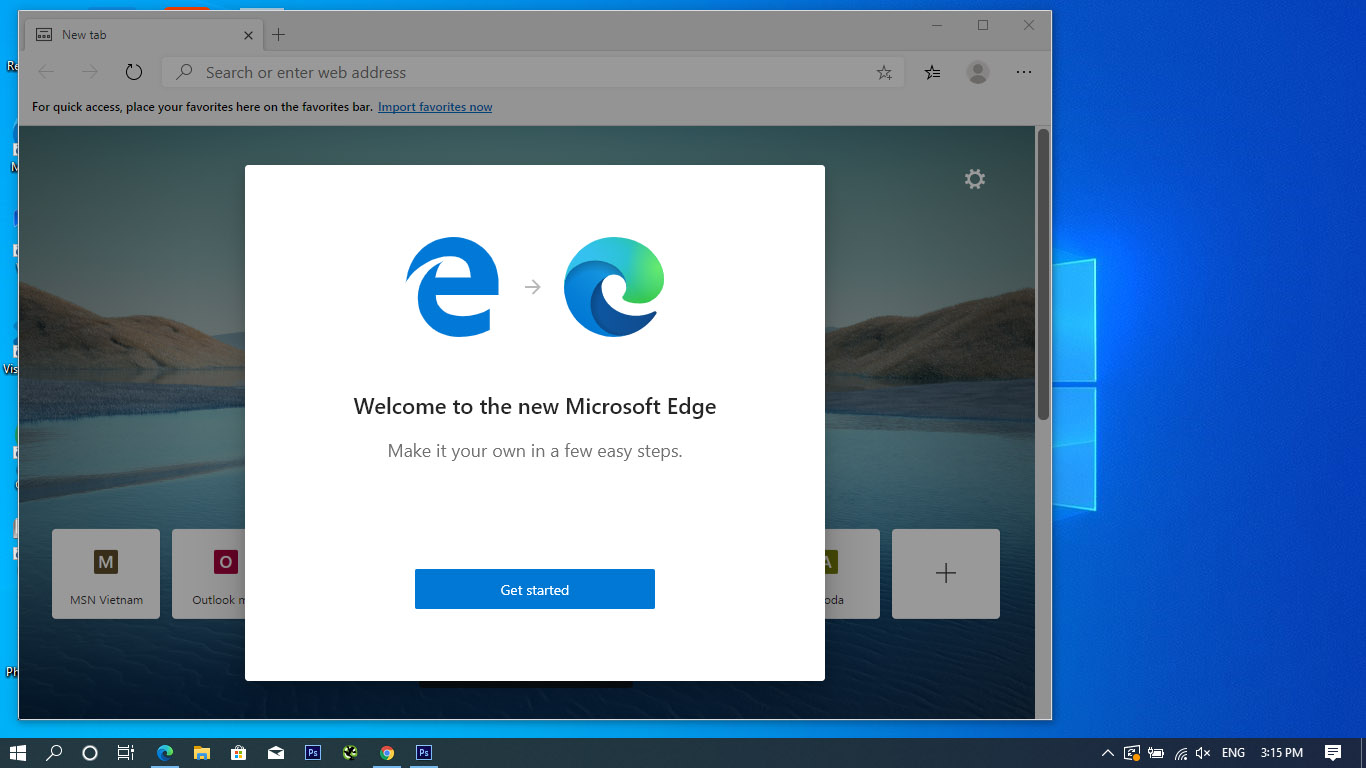
Task: Click the Make it your own in a few easy steps text
Action: [535, 451]
